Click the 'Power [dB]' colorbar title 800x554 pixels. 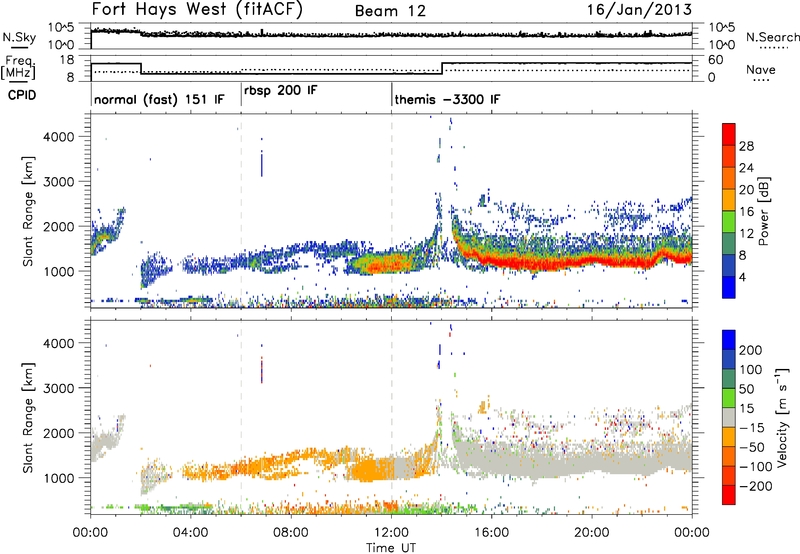(764, 211)
